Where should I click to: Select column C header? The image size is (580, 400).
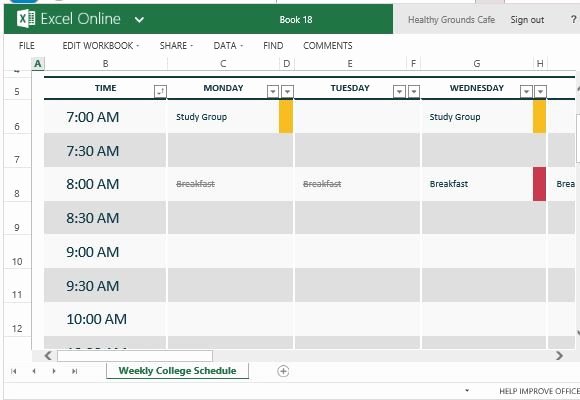coord(223,64)
